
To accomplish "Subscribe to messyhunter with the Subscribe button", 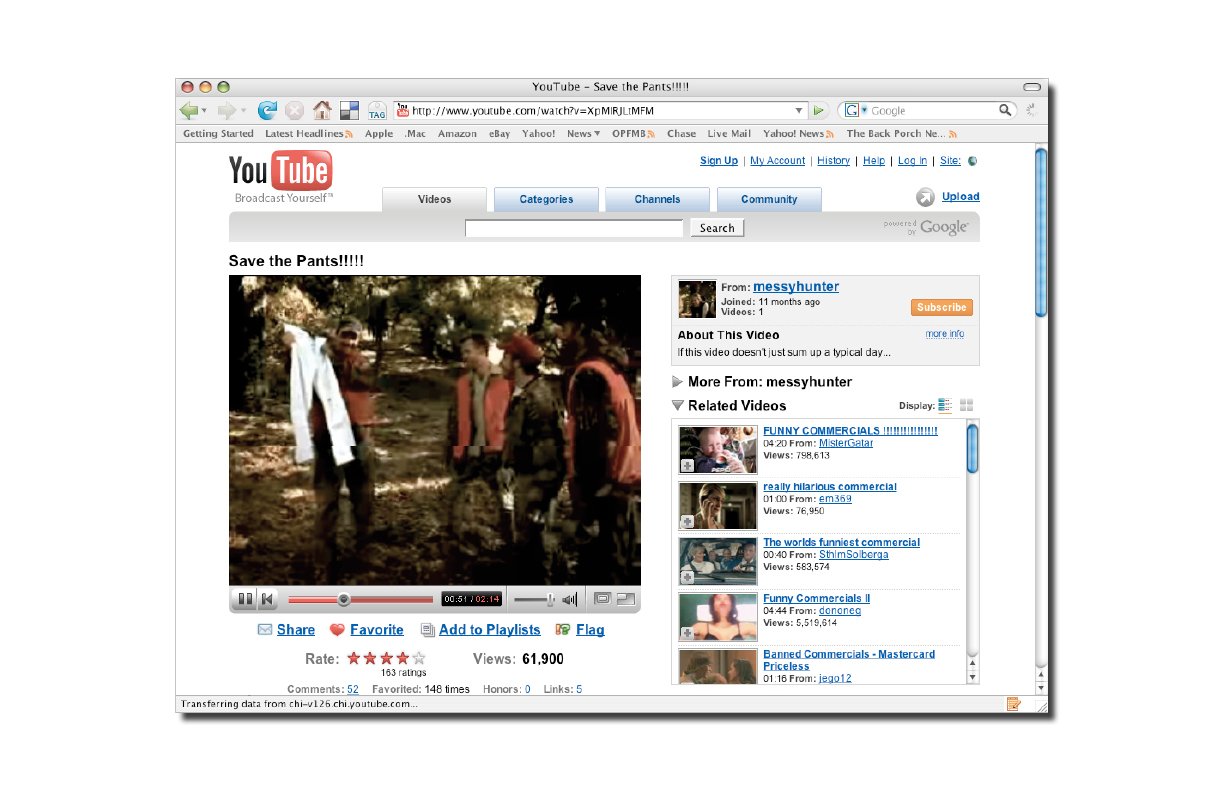I will click(941, 307).
